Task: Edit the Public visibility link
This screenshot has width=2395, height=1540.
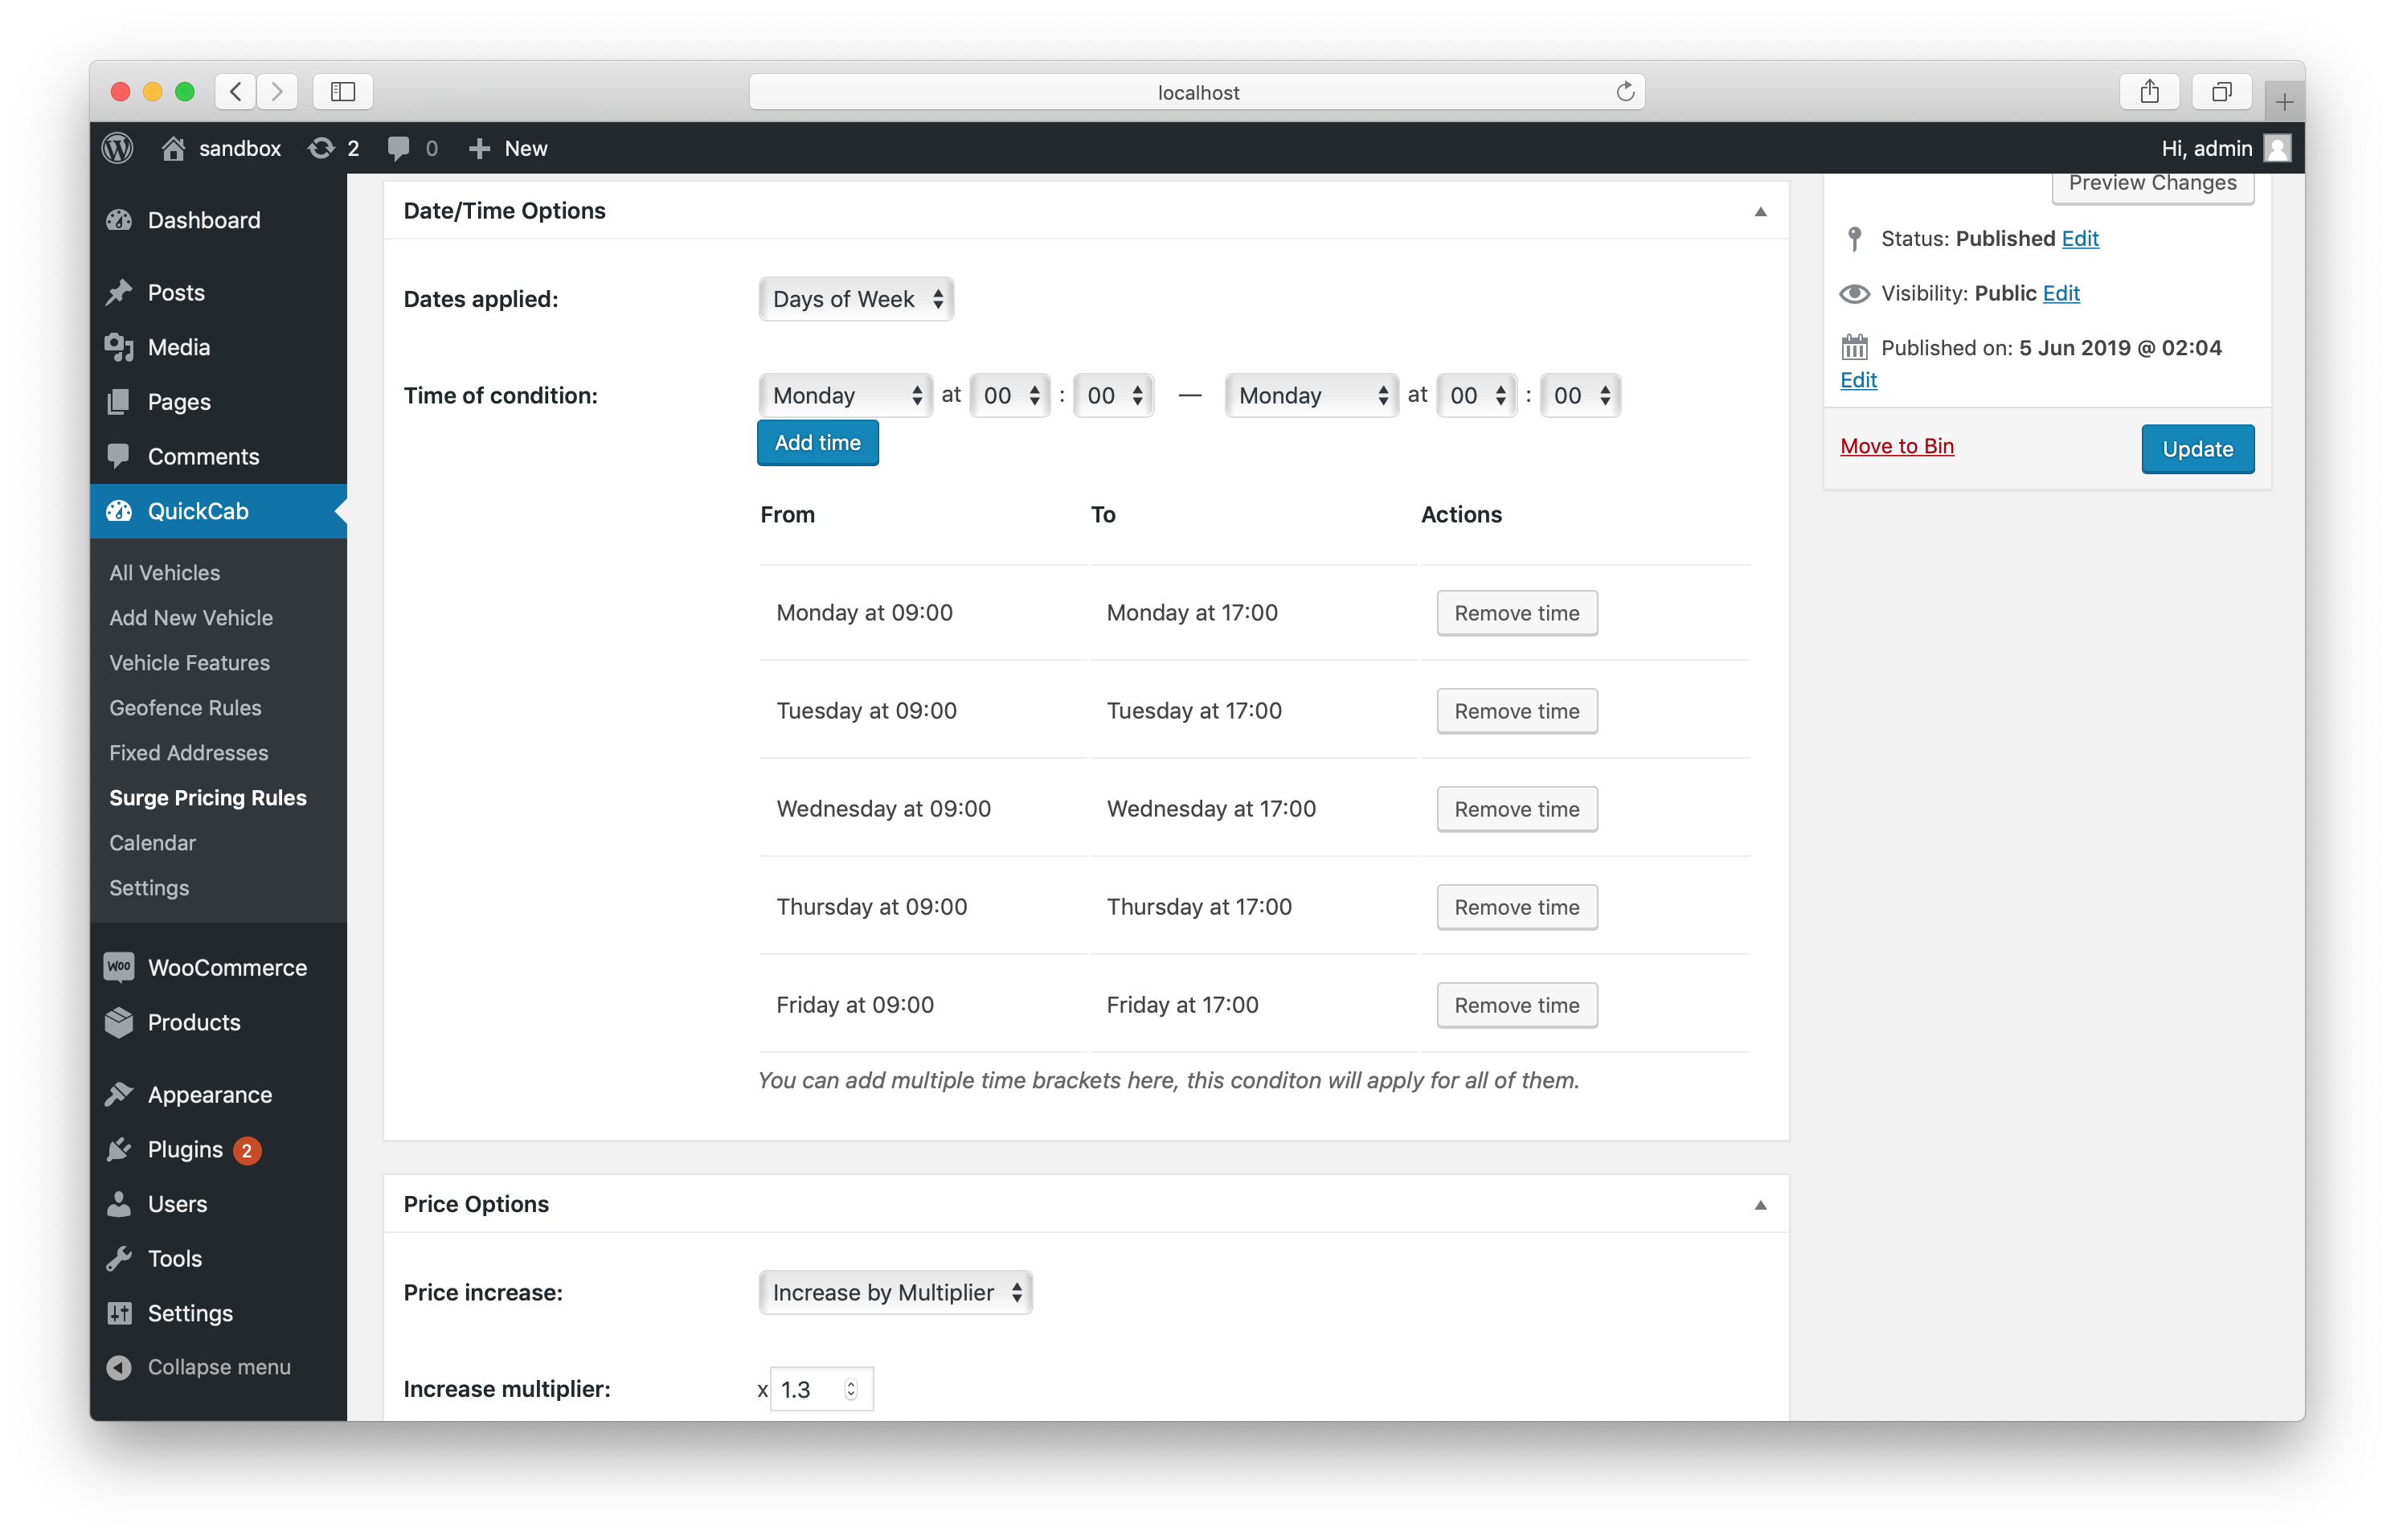Action: [2060, 293]
